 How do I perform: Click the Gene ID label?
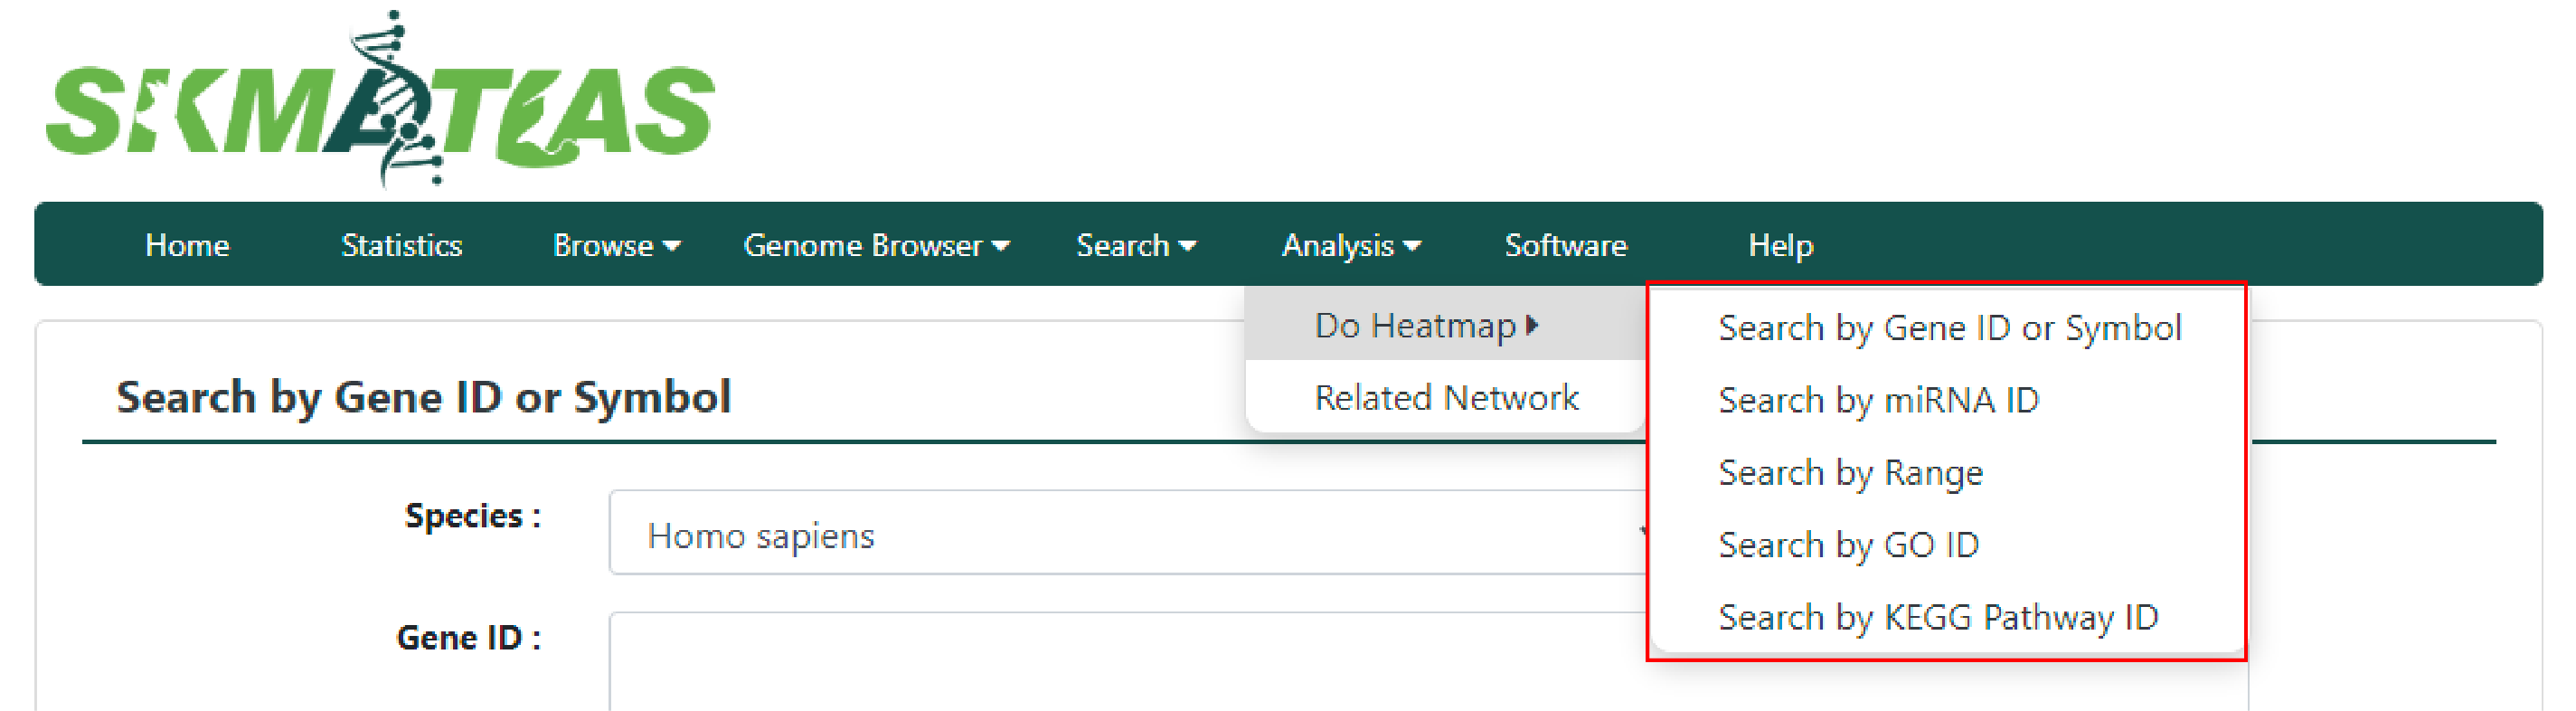(469, 638)
